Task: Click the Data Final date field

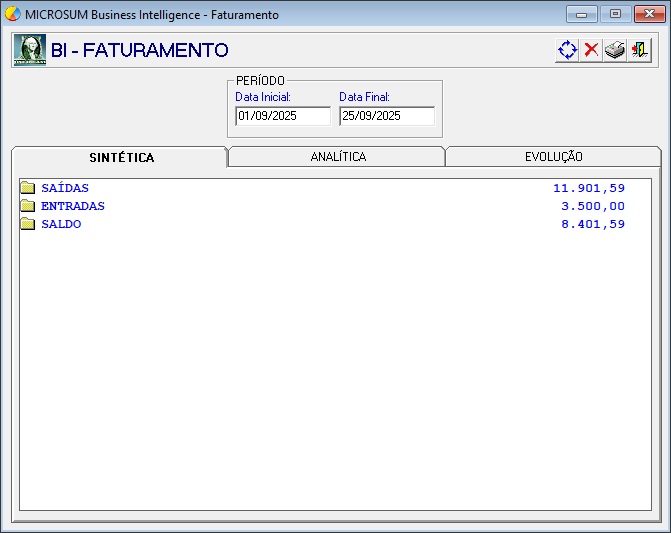Action: [387, 116]
